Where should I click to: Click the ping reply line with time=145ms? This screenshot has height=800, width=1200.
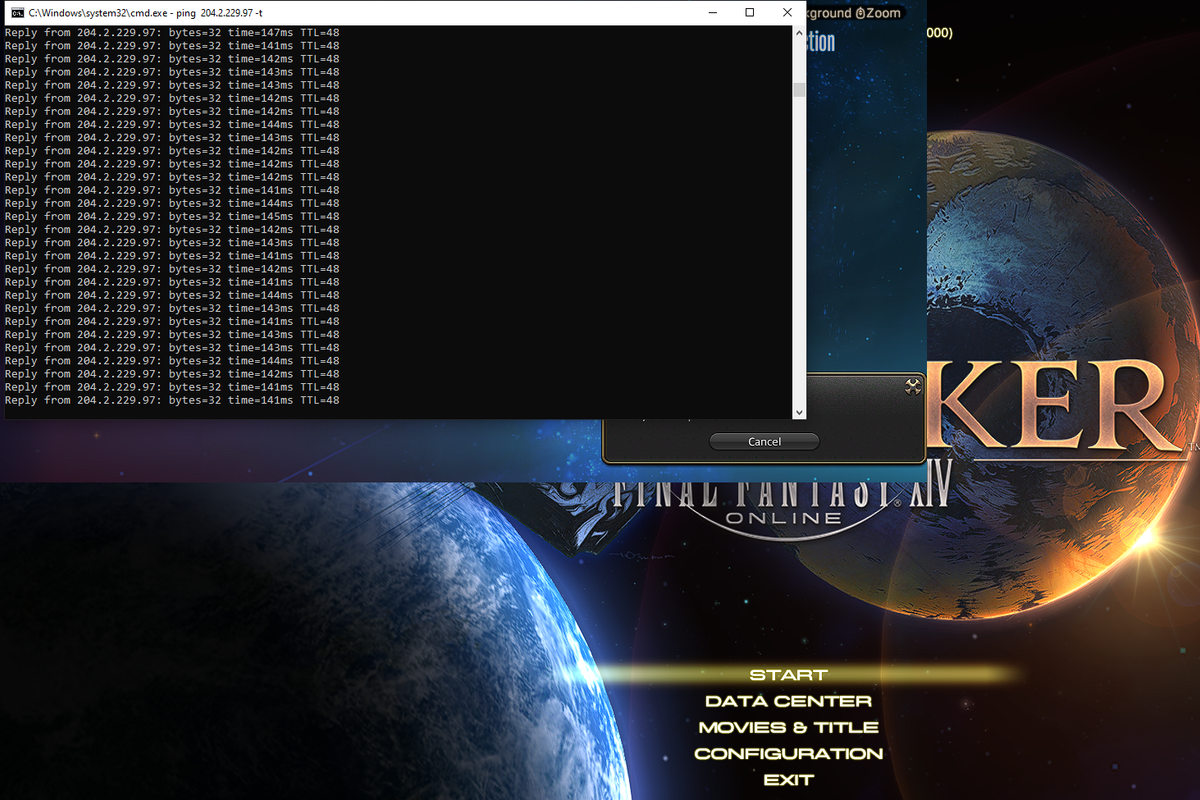pyautogui.click(x=172, y=216)
